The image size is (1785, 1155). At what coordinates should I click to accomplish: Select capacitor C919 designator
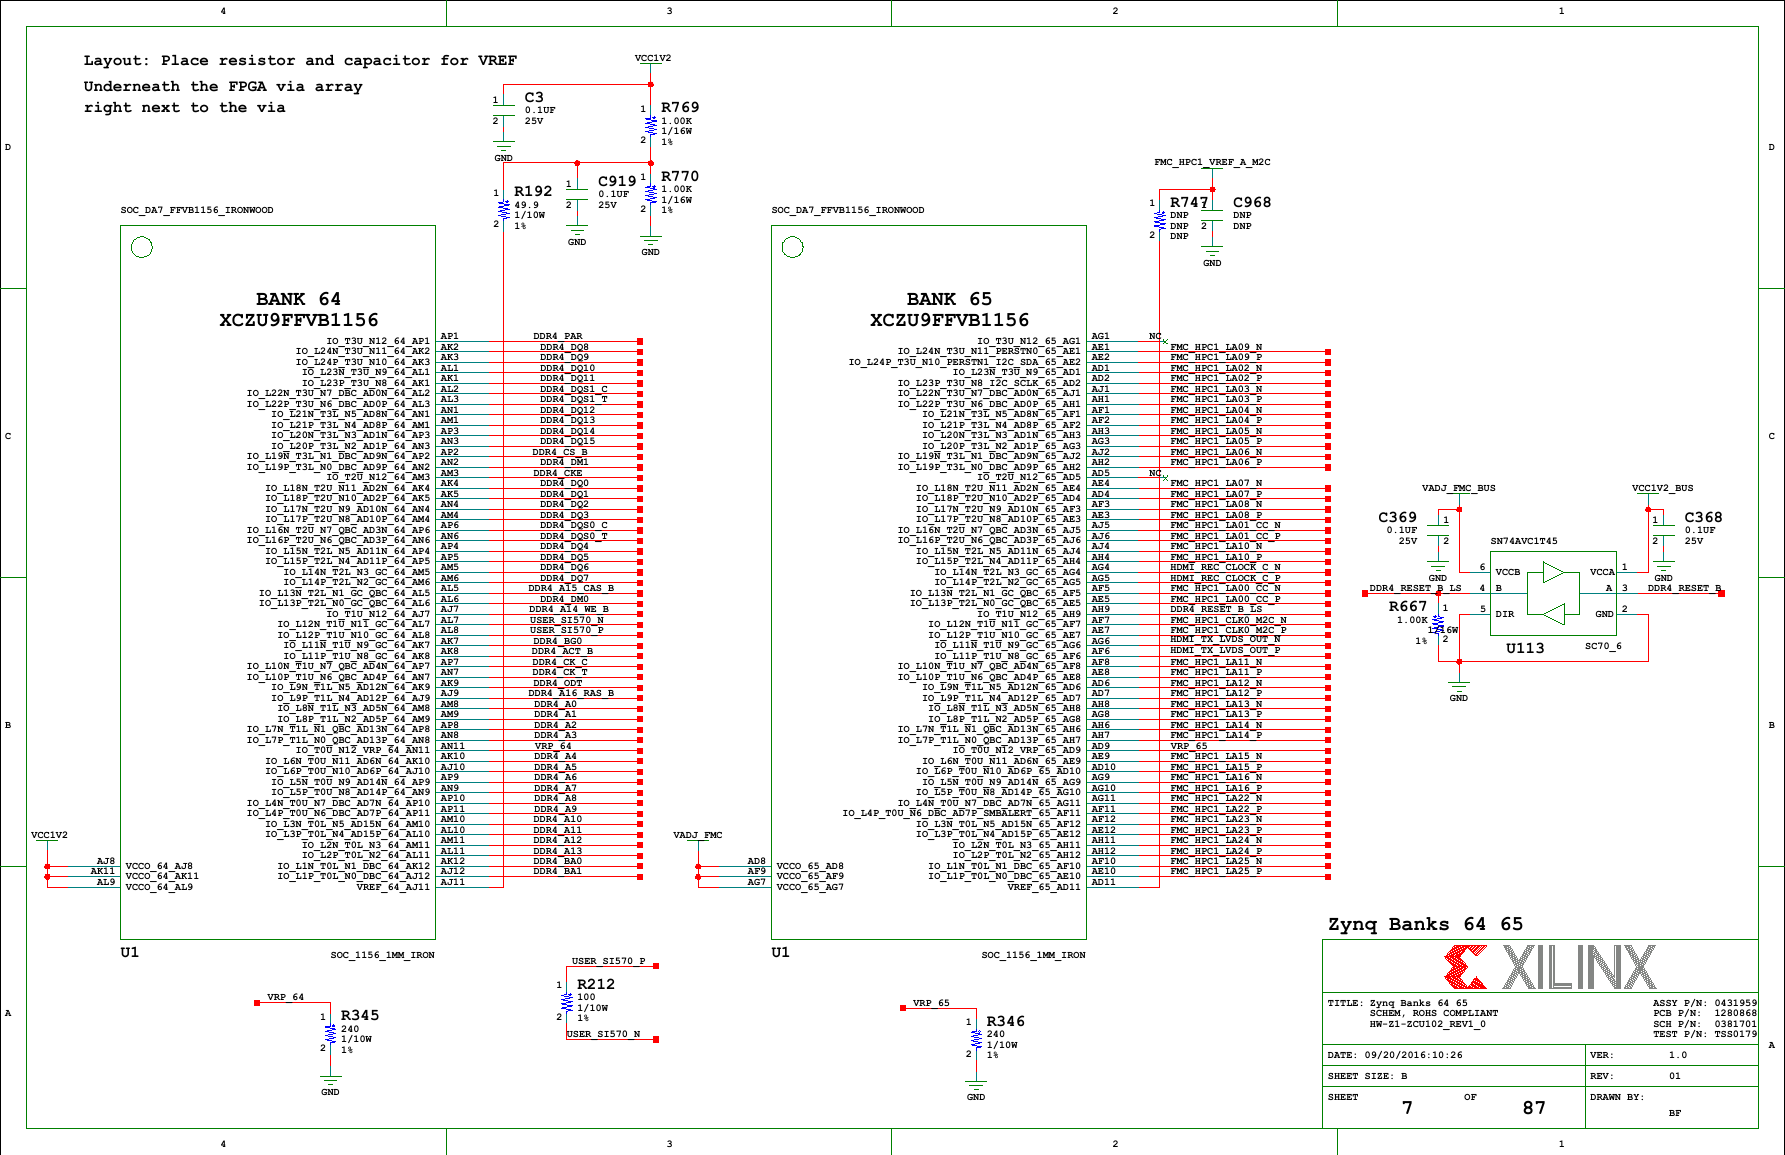point(617,182)
